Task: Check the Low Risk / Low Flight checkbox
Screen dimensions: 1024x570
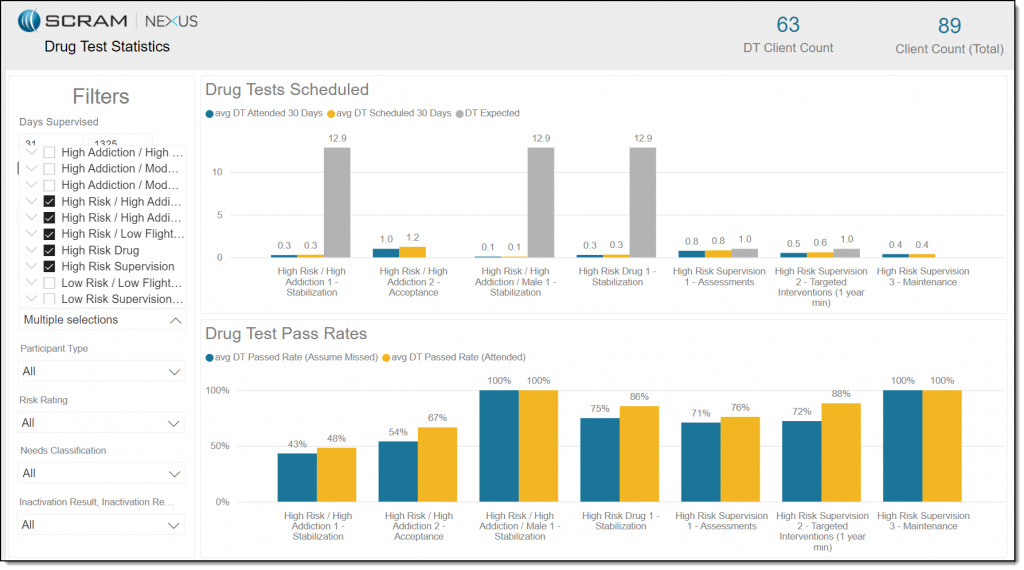Action: click(49, 283)
